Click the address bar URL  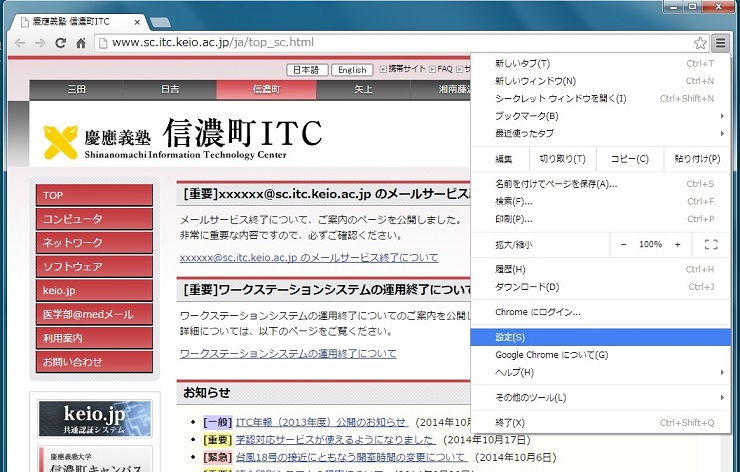tap(213, 42)
